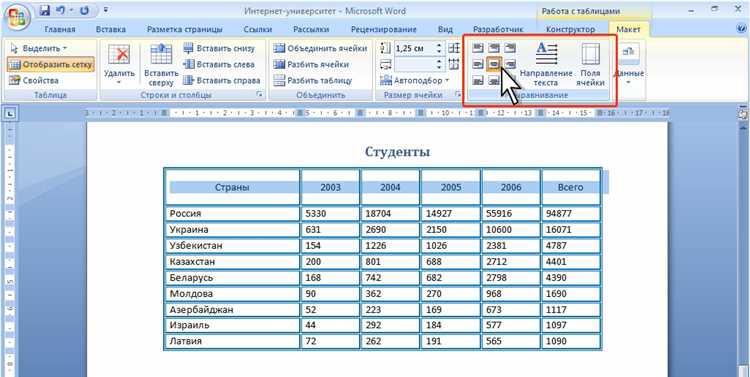Image resolution: width=750 pixels, height=377 pixels.
Task: Align cell text center right
Action: point(510,64)
